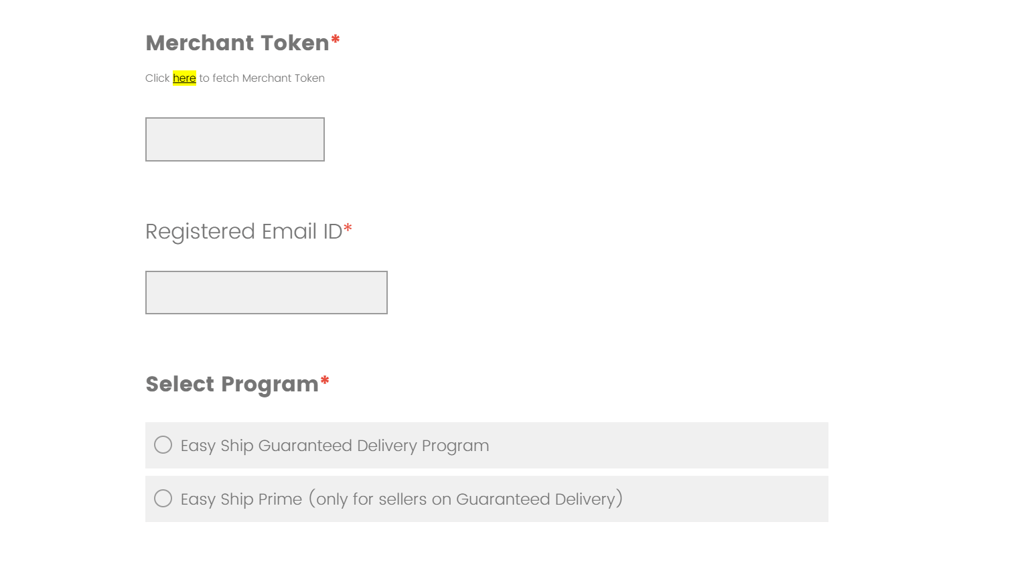1024x571 pixels.
Task: Click the right end of the Email ID box
Action: [374, 292]
